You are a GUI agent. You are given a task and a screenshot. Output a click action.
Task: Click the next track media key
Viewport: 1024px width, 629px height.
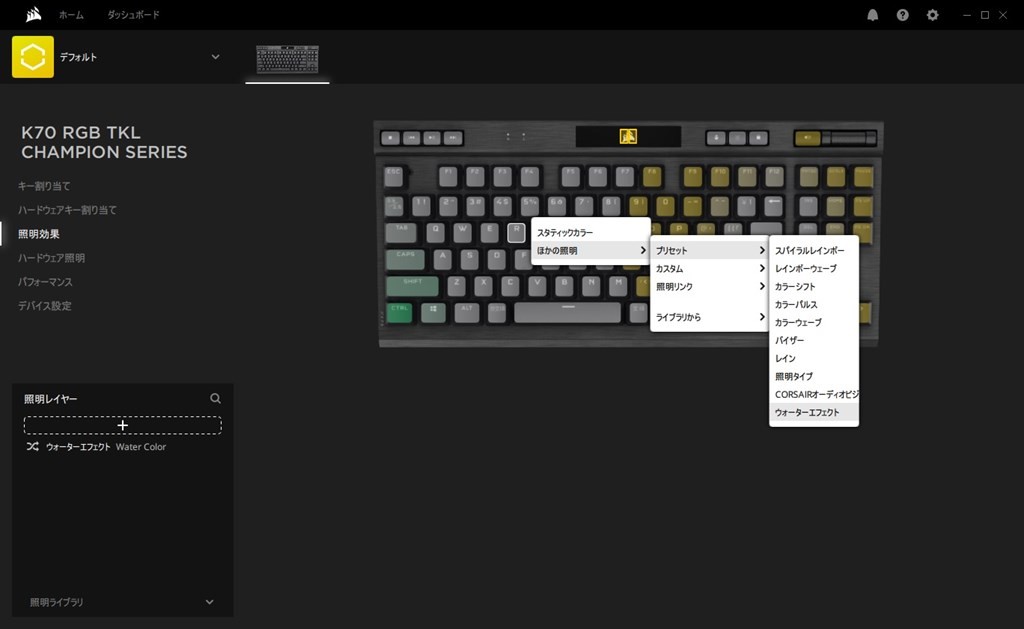[x=453, y=138]
